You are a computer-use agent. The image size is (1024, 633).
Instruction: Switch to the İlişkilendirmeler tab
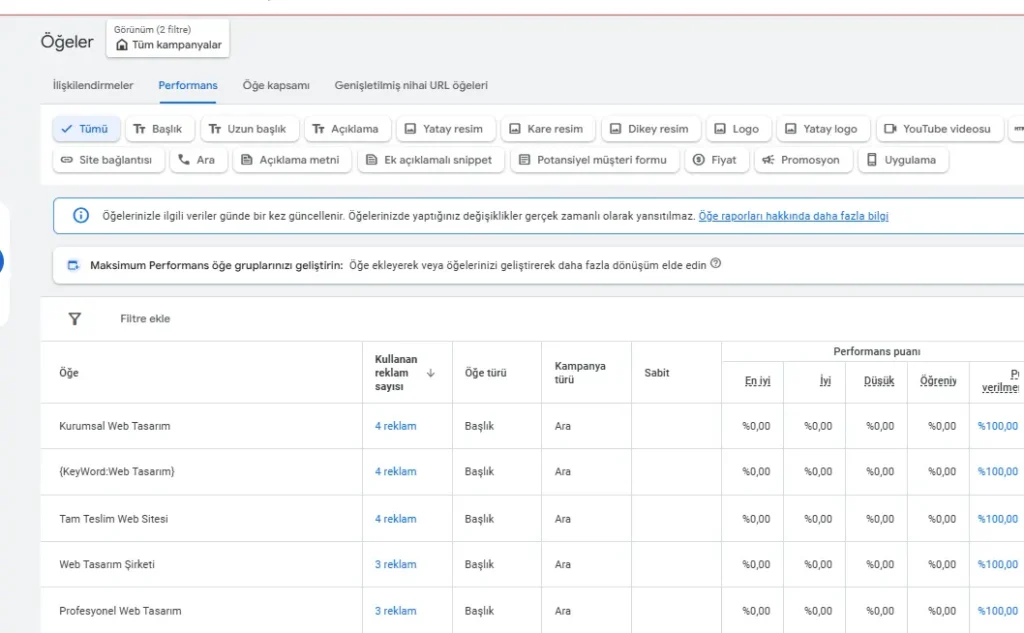(x=92, y=86)
